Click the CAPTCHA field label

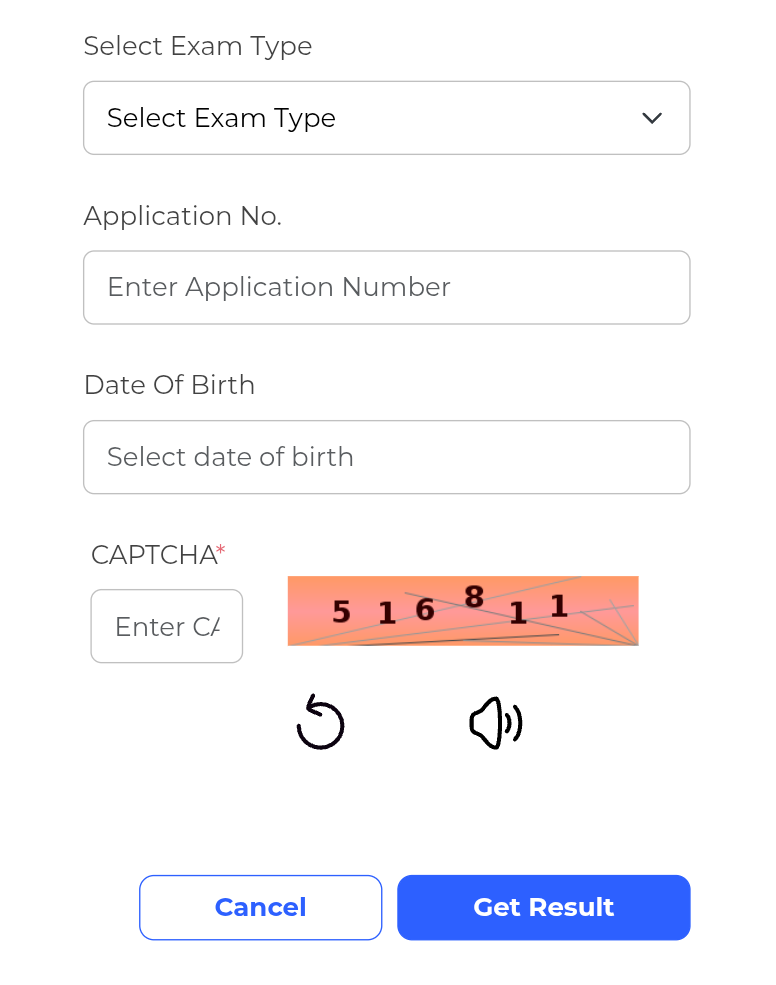154,555
